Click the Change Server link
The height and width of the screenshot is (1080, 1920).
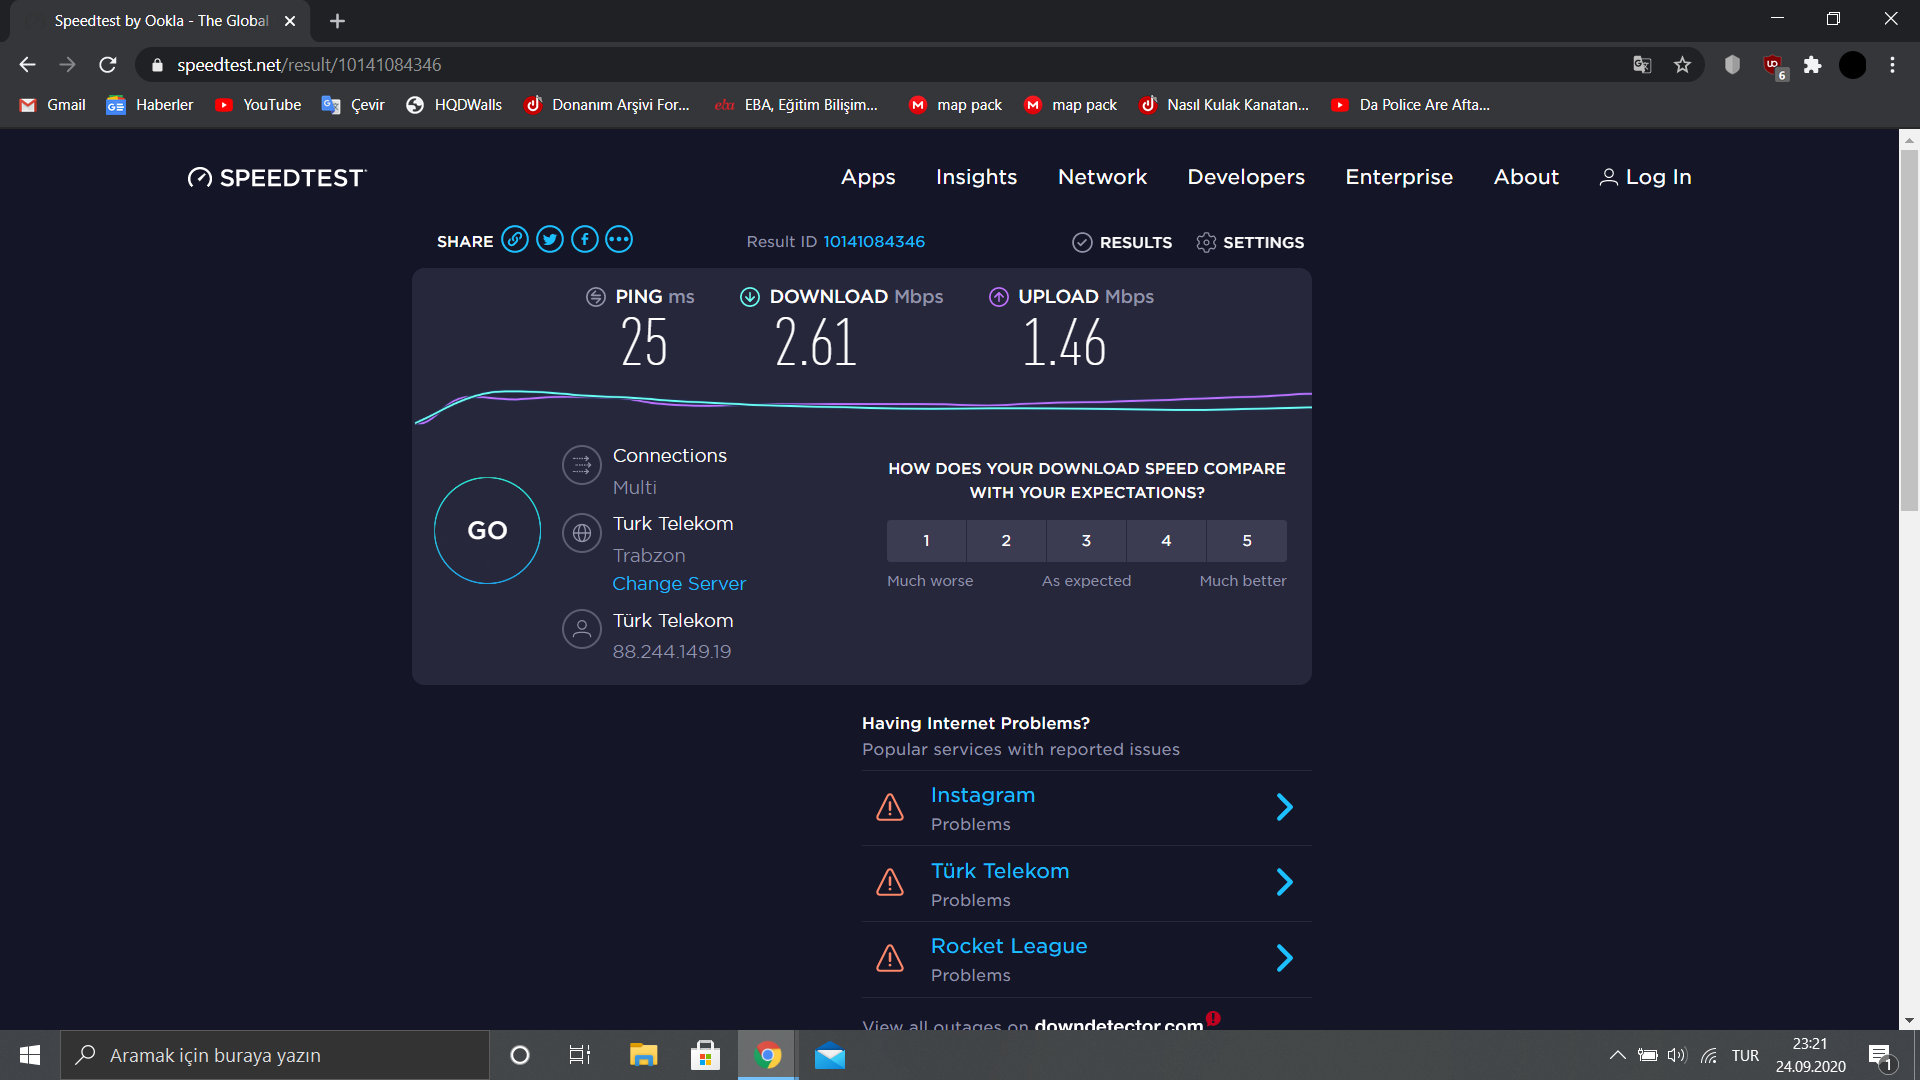point(679,584)
